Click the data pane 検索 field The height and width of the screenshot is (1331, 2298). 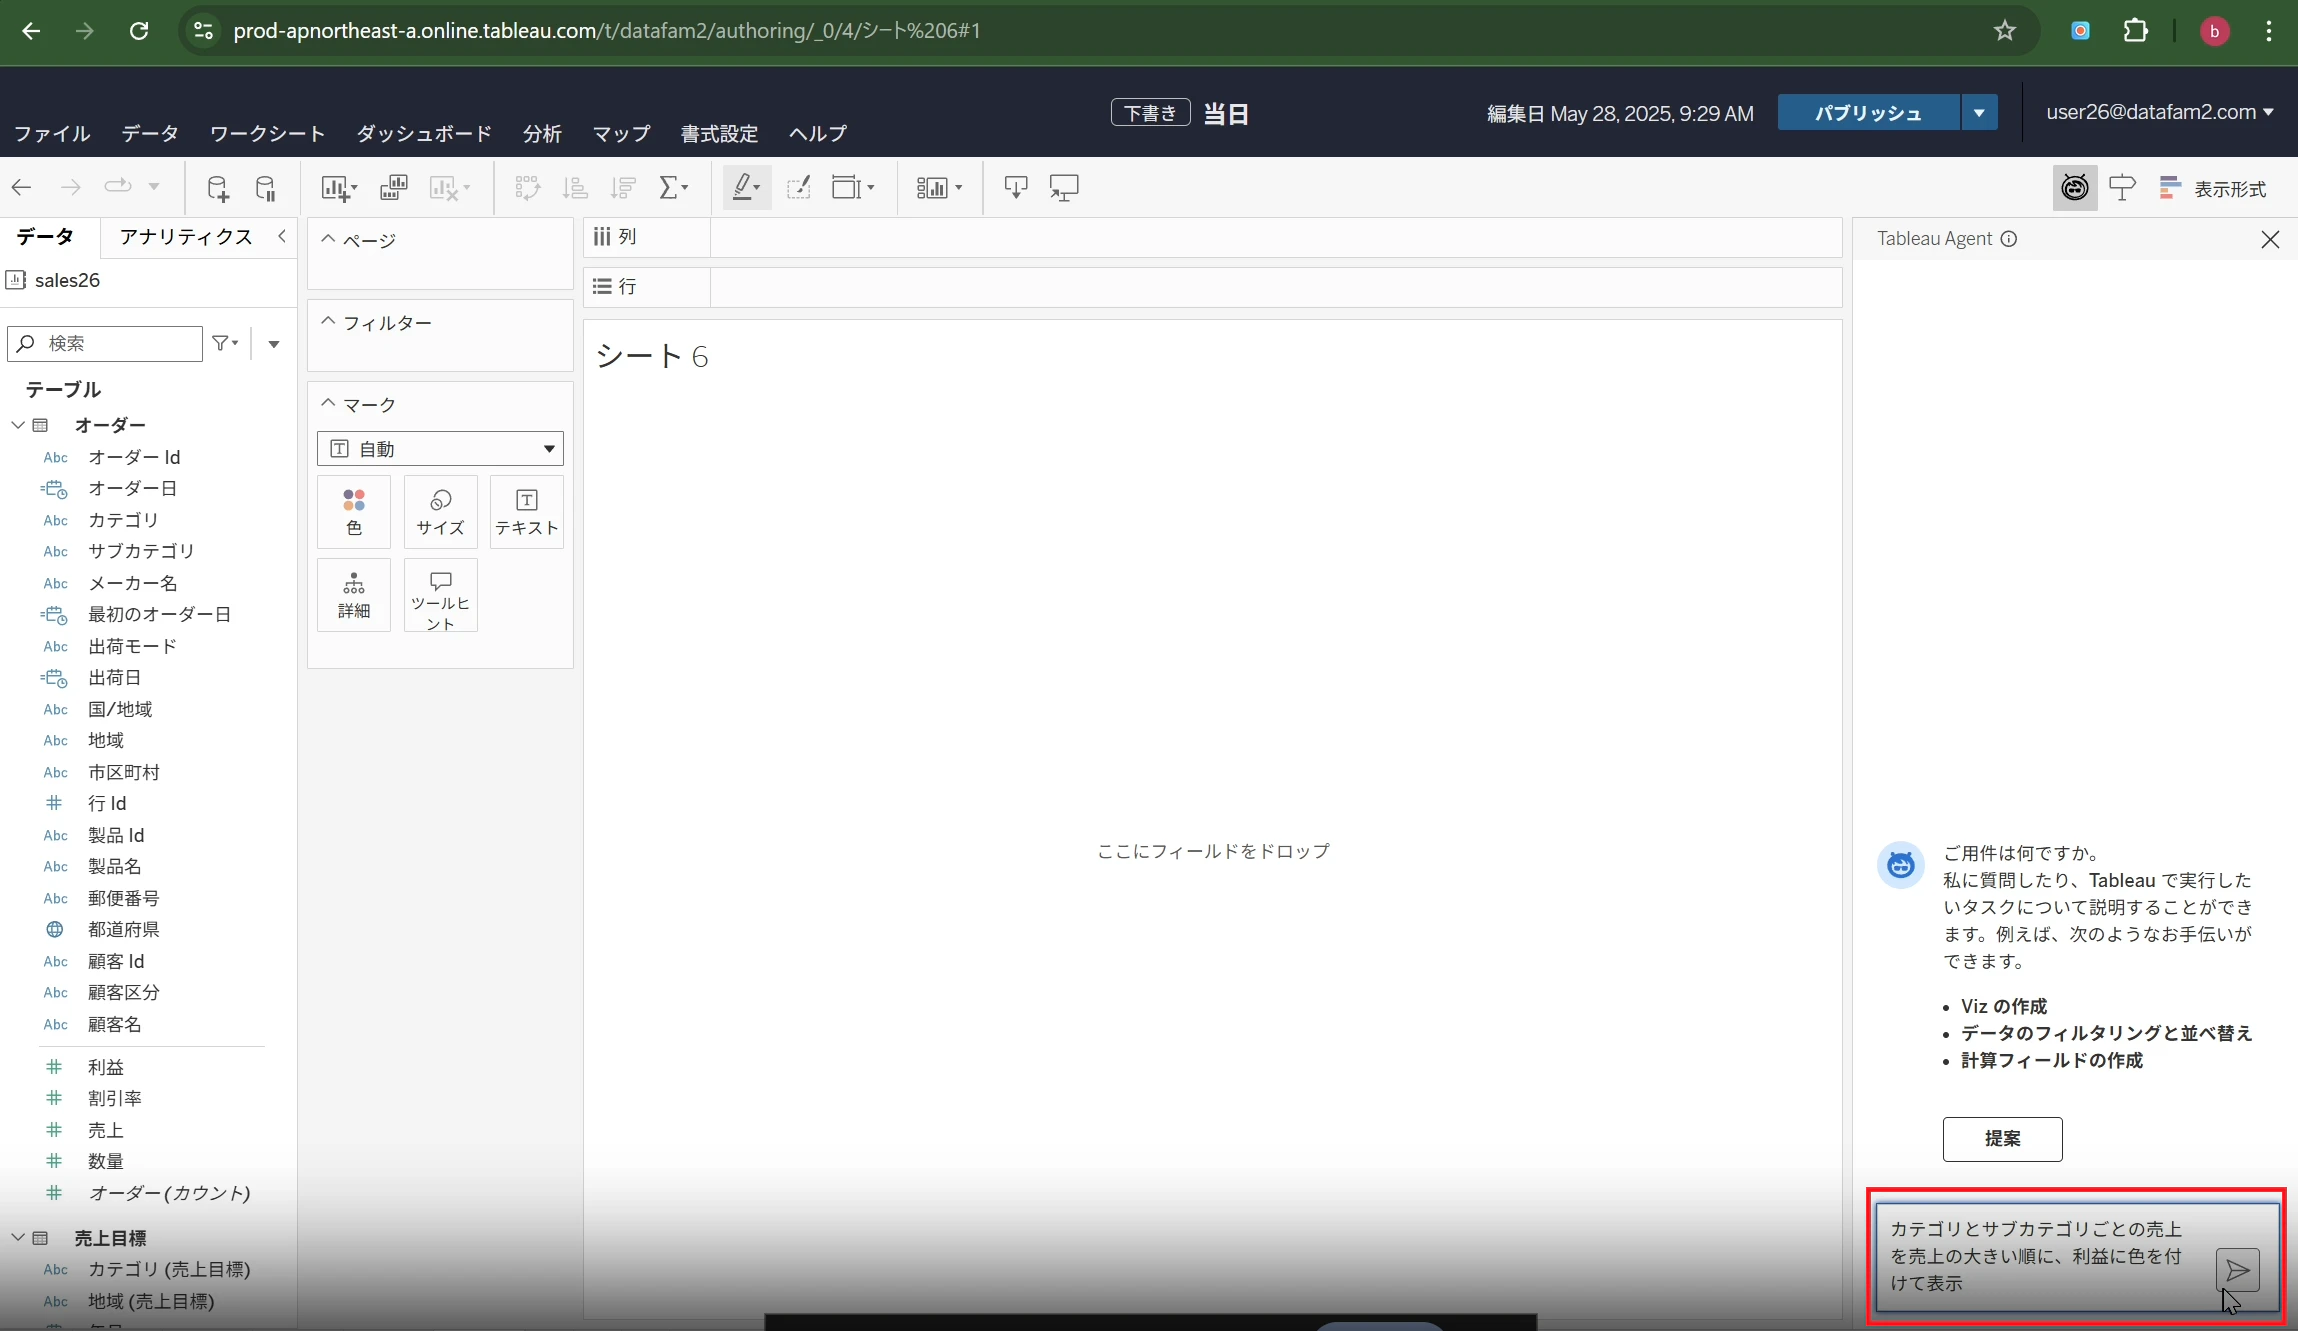tap(105, 344)
